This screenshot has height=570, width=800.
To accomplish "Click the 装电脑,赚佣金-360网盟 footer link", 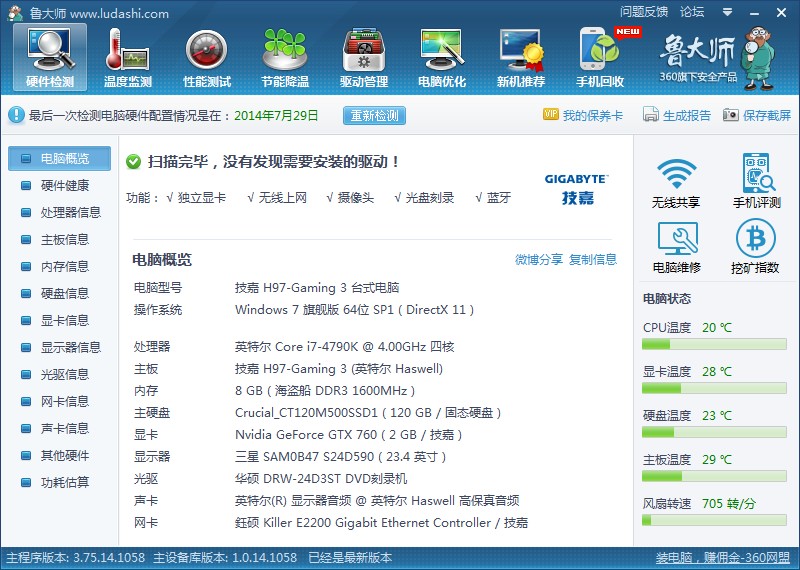I will pyautogui.click(x=722, y=557).
